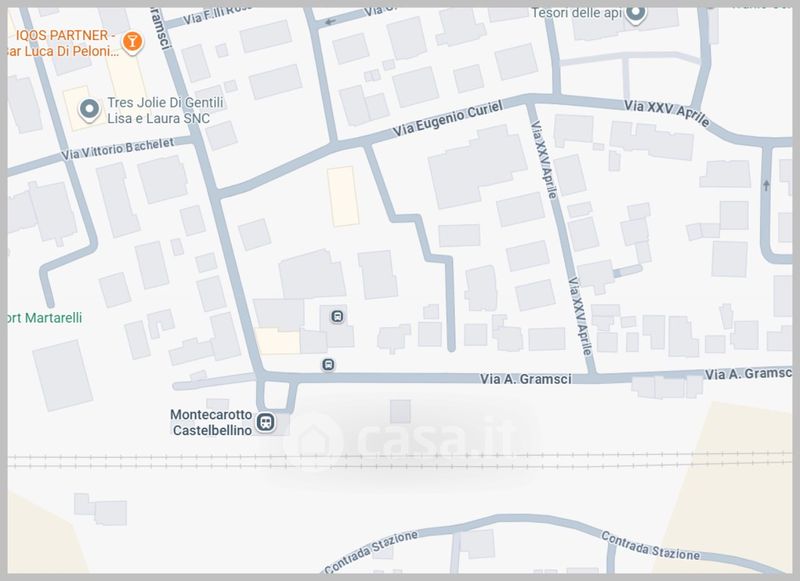
Task: Click the Montecarotto Castelbellino station name
Action: (210, 422)
